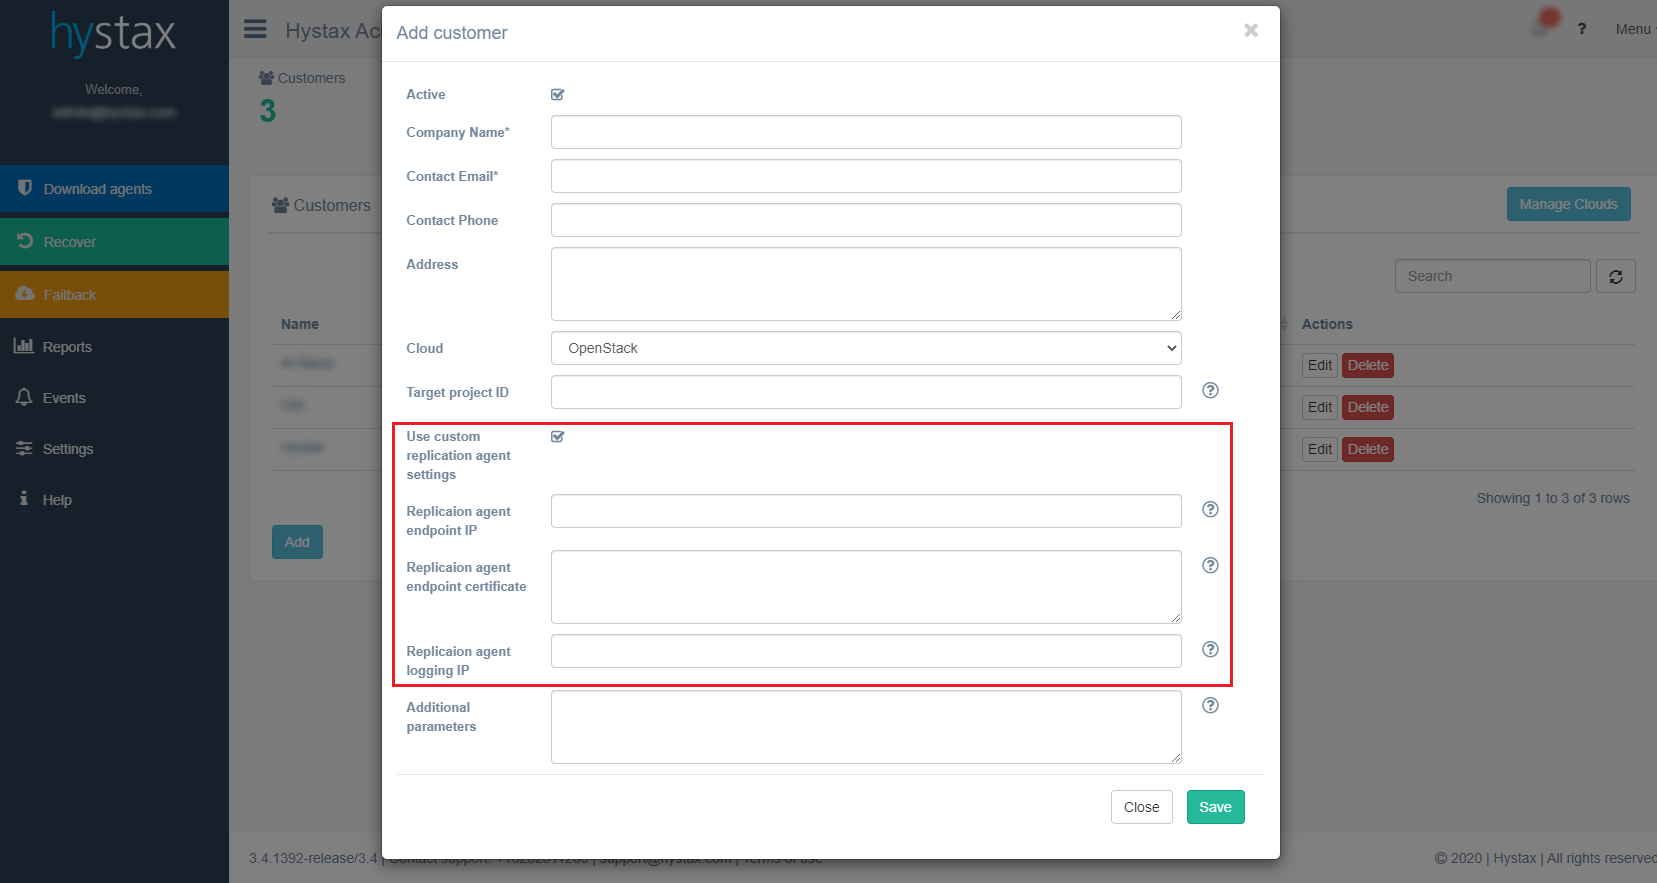
Task: Edit the second customer row
Action: click(x=1320, y=407)
